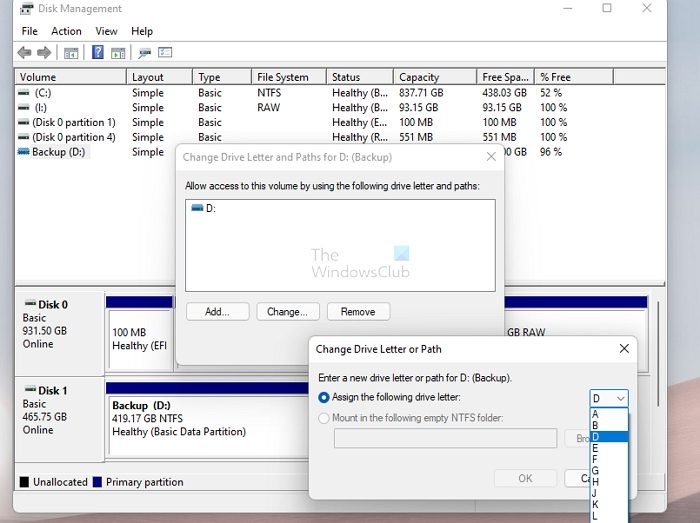
Task: Click the vertical scrollbar of the disk pane
Action: tap(658, 353)
